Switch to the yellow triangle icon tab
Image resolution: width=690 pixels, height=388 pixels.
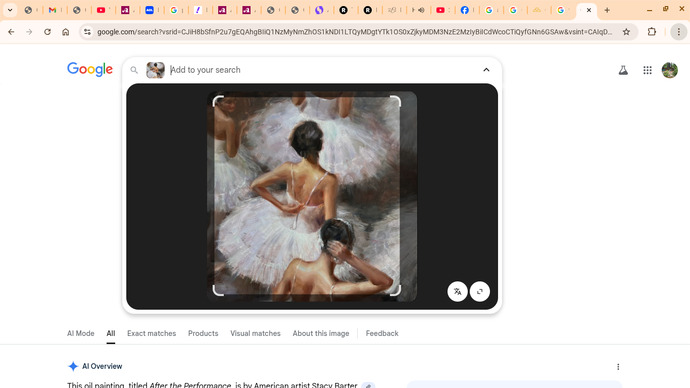point(537,10)
